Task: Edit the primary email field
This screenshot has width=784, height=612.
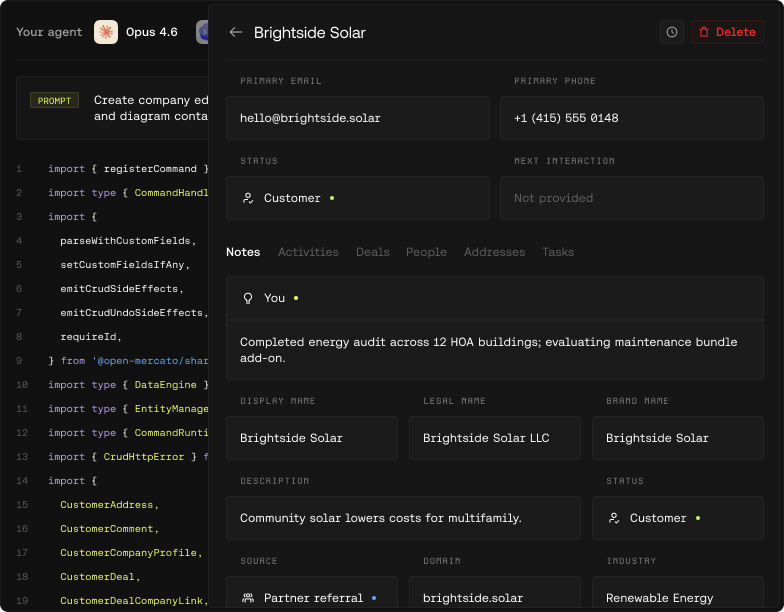Action: pyautogui.click(x=358, y=118)
